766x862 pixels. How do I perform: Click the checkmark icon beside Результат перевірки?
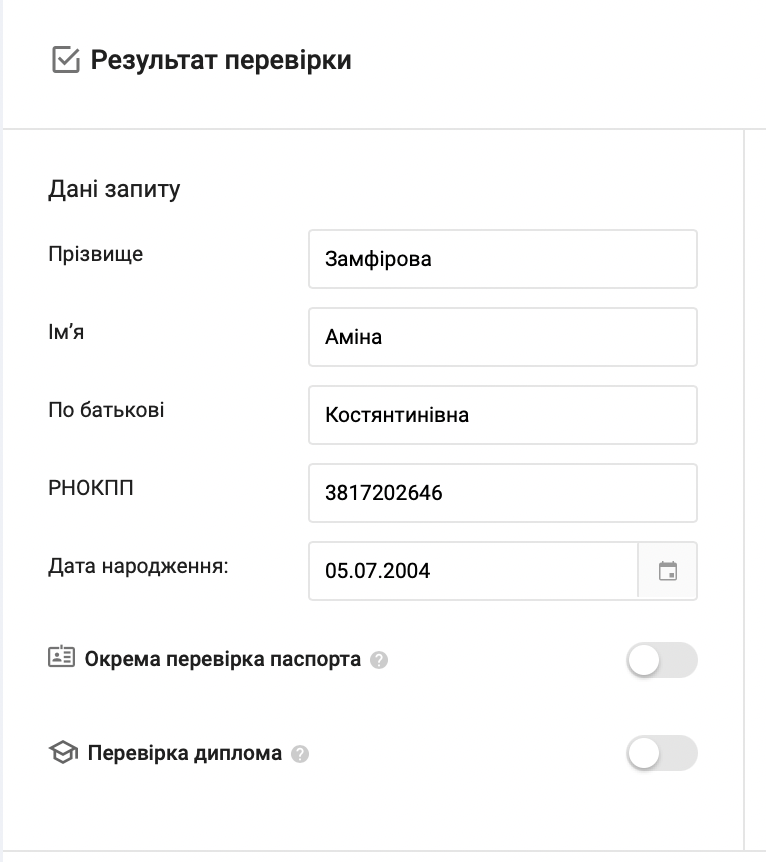point(65,61)
